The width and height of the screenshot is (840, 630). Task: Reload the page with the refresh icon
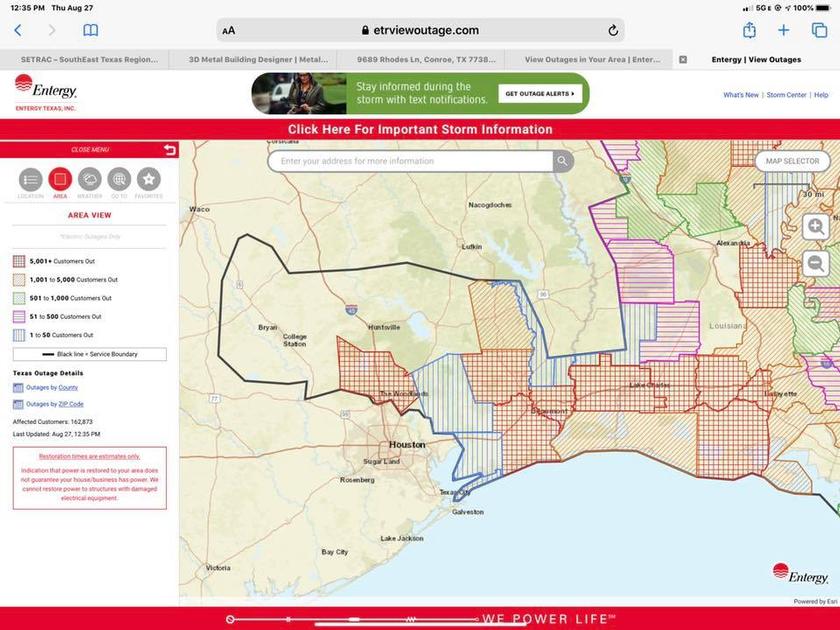[613, 31]
